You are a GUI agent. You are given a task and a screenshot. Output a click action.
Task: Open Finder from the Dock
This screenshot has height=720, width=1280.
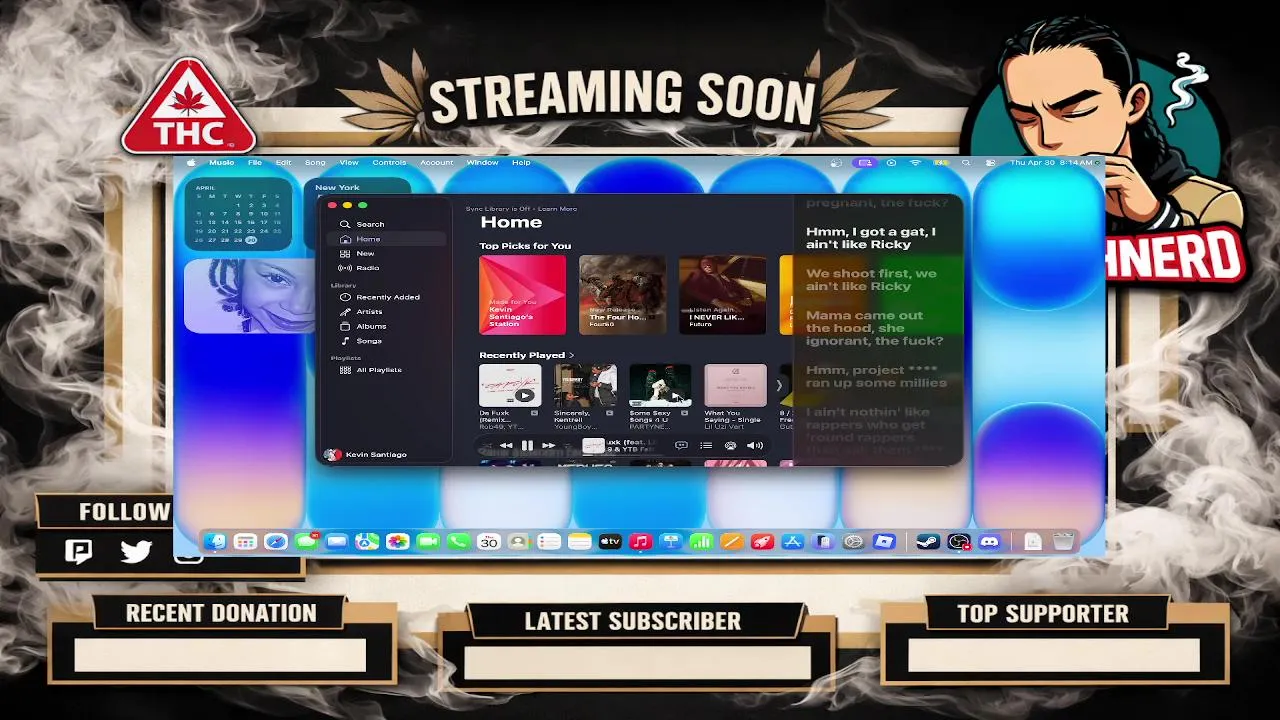(x=214, y=541)
